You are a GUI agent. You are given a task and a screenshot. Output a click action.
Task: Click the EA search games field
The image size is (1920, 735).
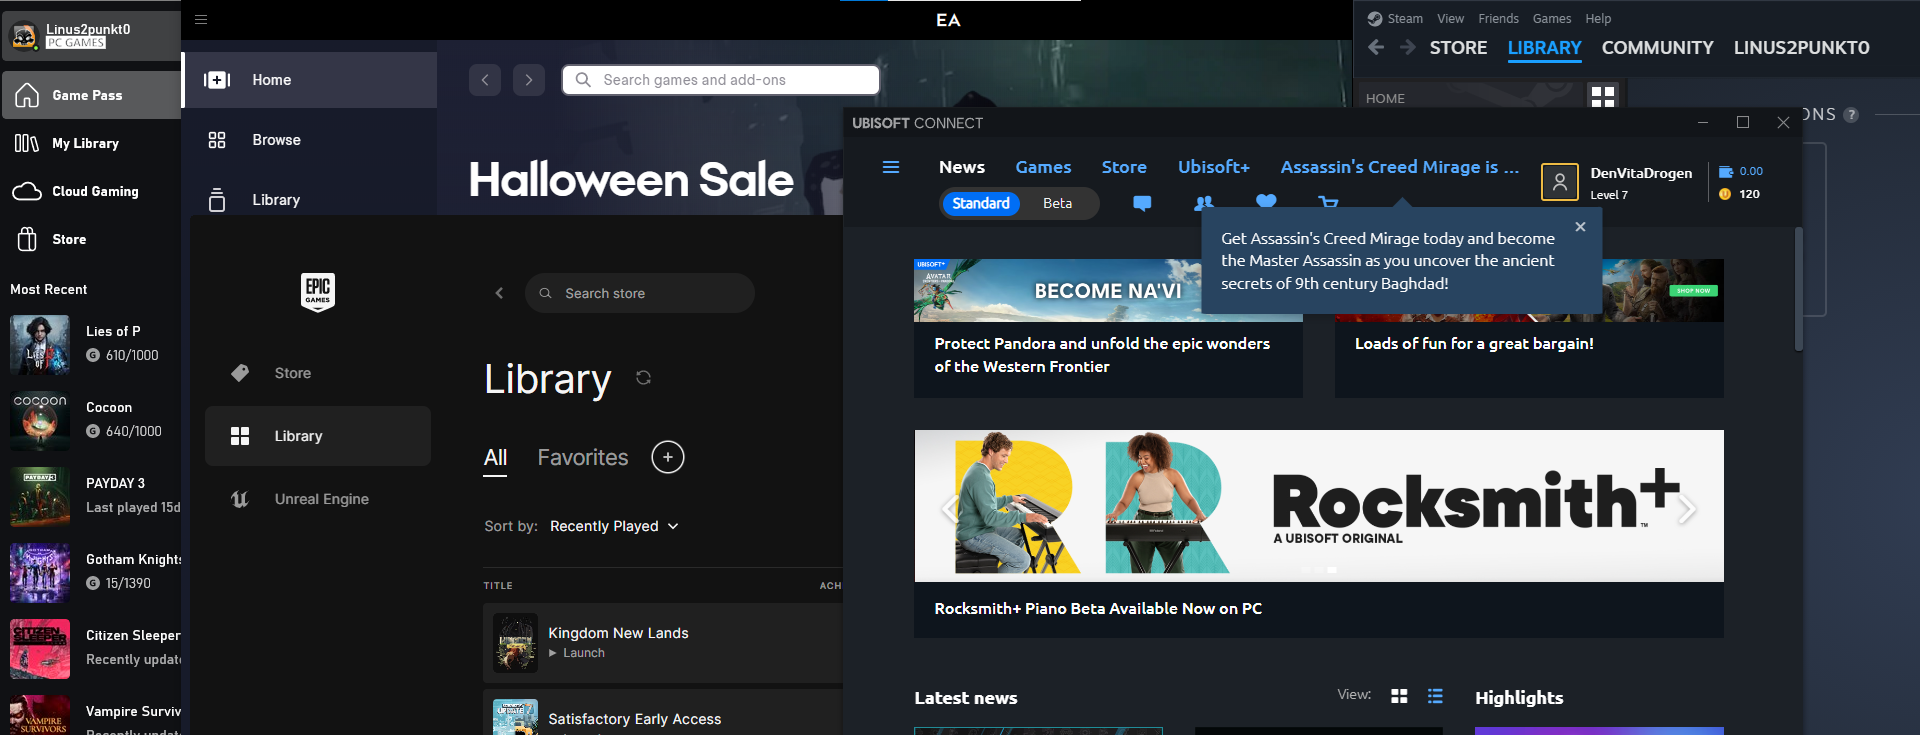(x=720, y=80)
